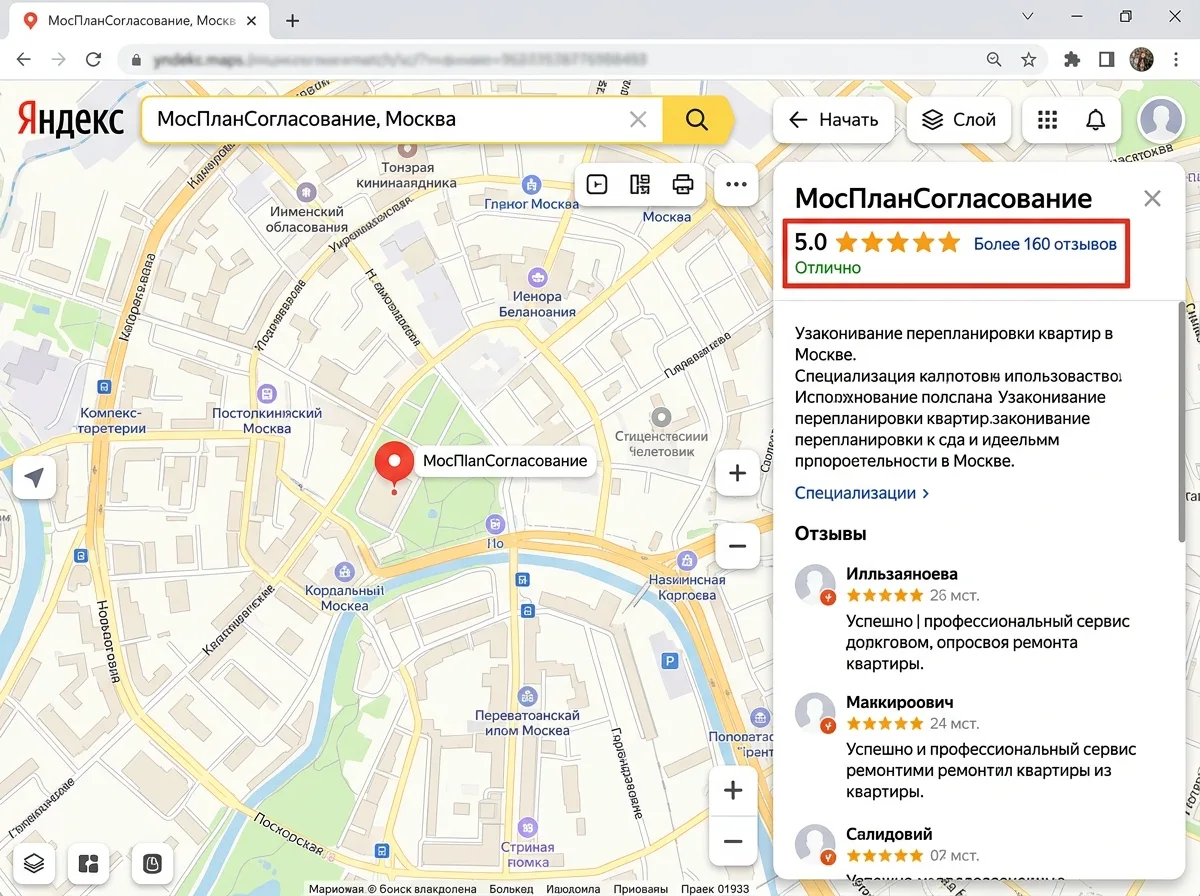Click the Отлично rating label

pyautogui.click(x=828, y=268)
